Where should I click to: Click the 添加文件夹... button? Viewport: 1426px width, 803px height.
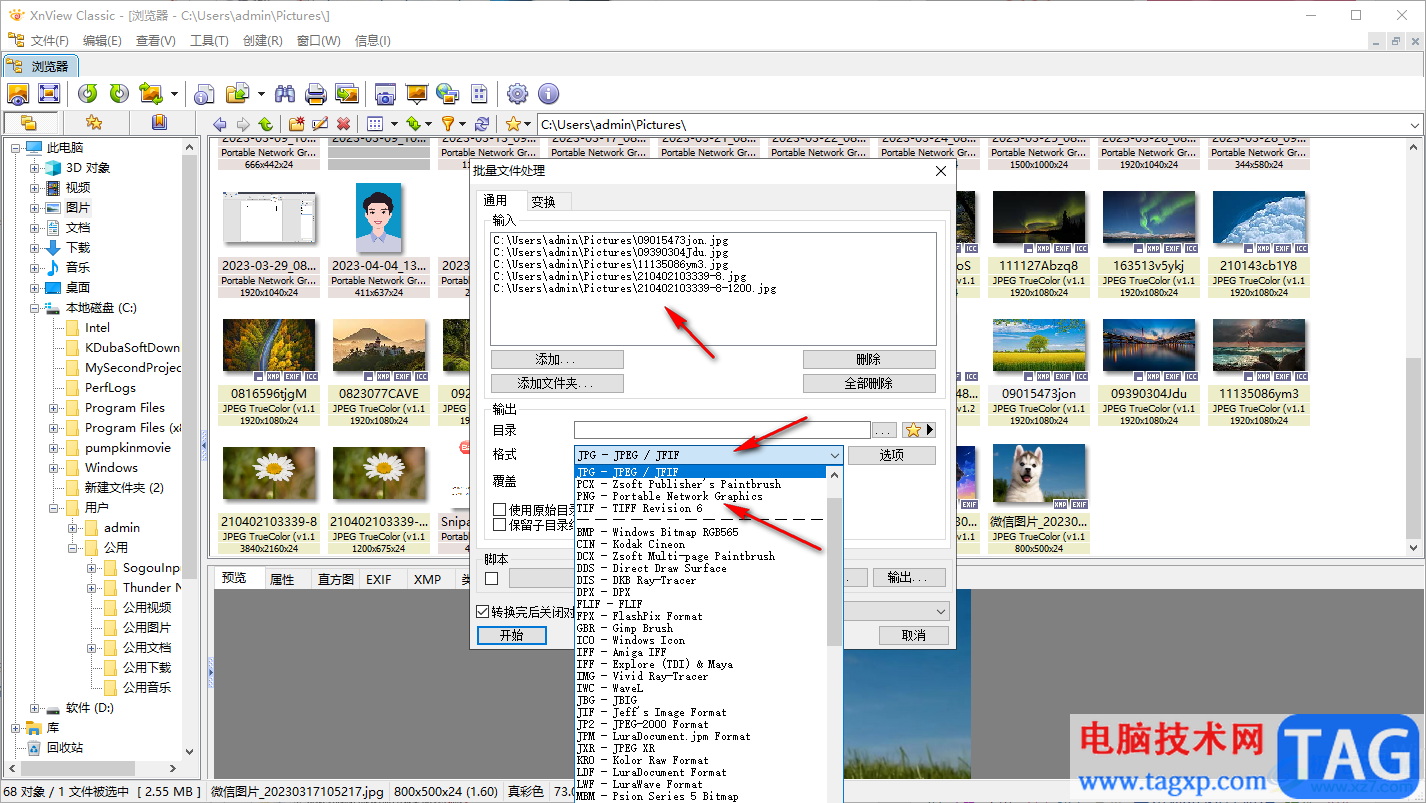(557, 383)
